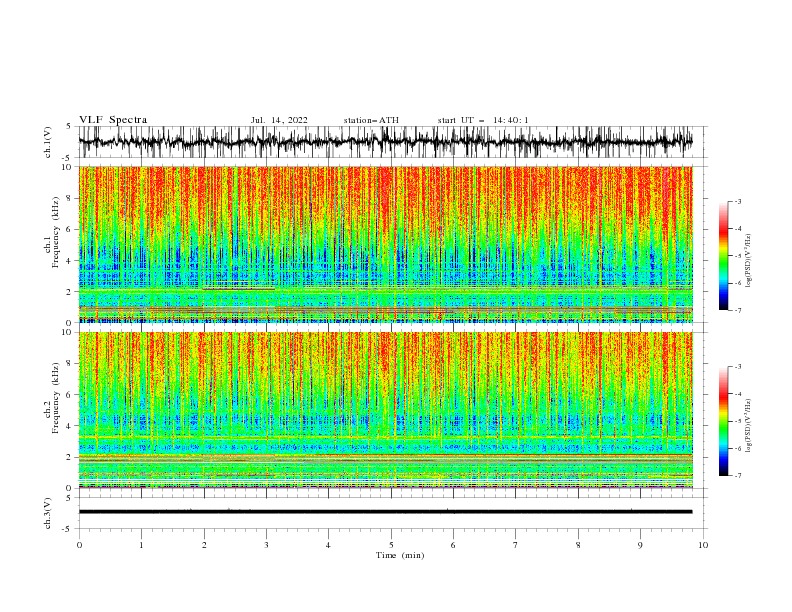Click time axis tick label "5"
The height and width of the screenshot is (612, 792).
coord(391,545)
